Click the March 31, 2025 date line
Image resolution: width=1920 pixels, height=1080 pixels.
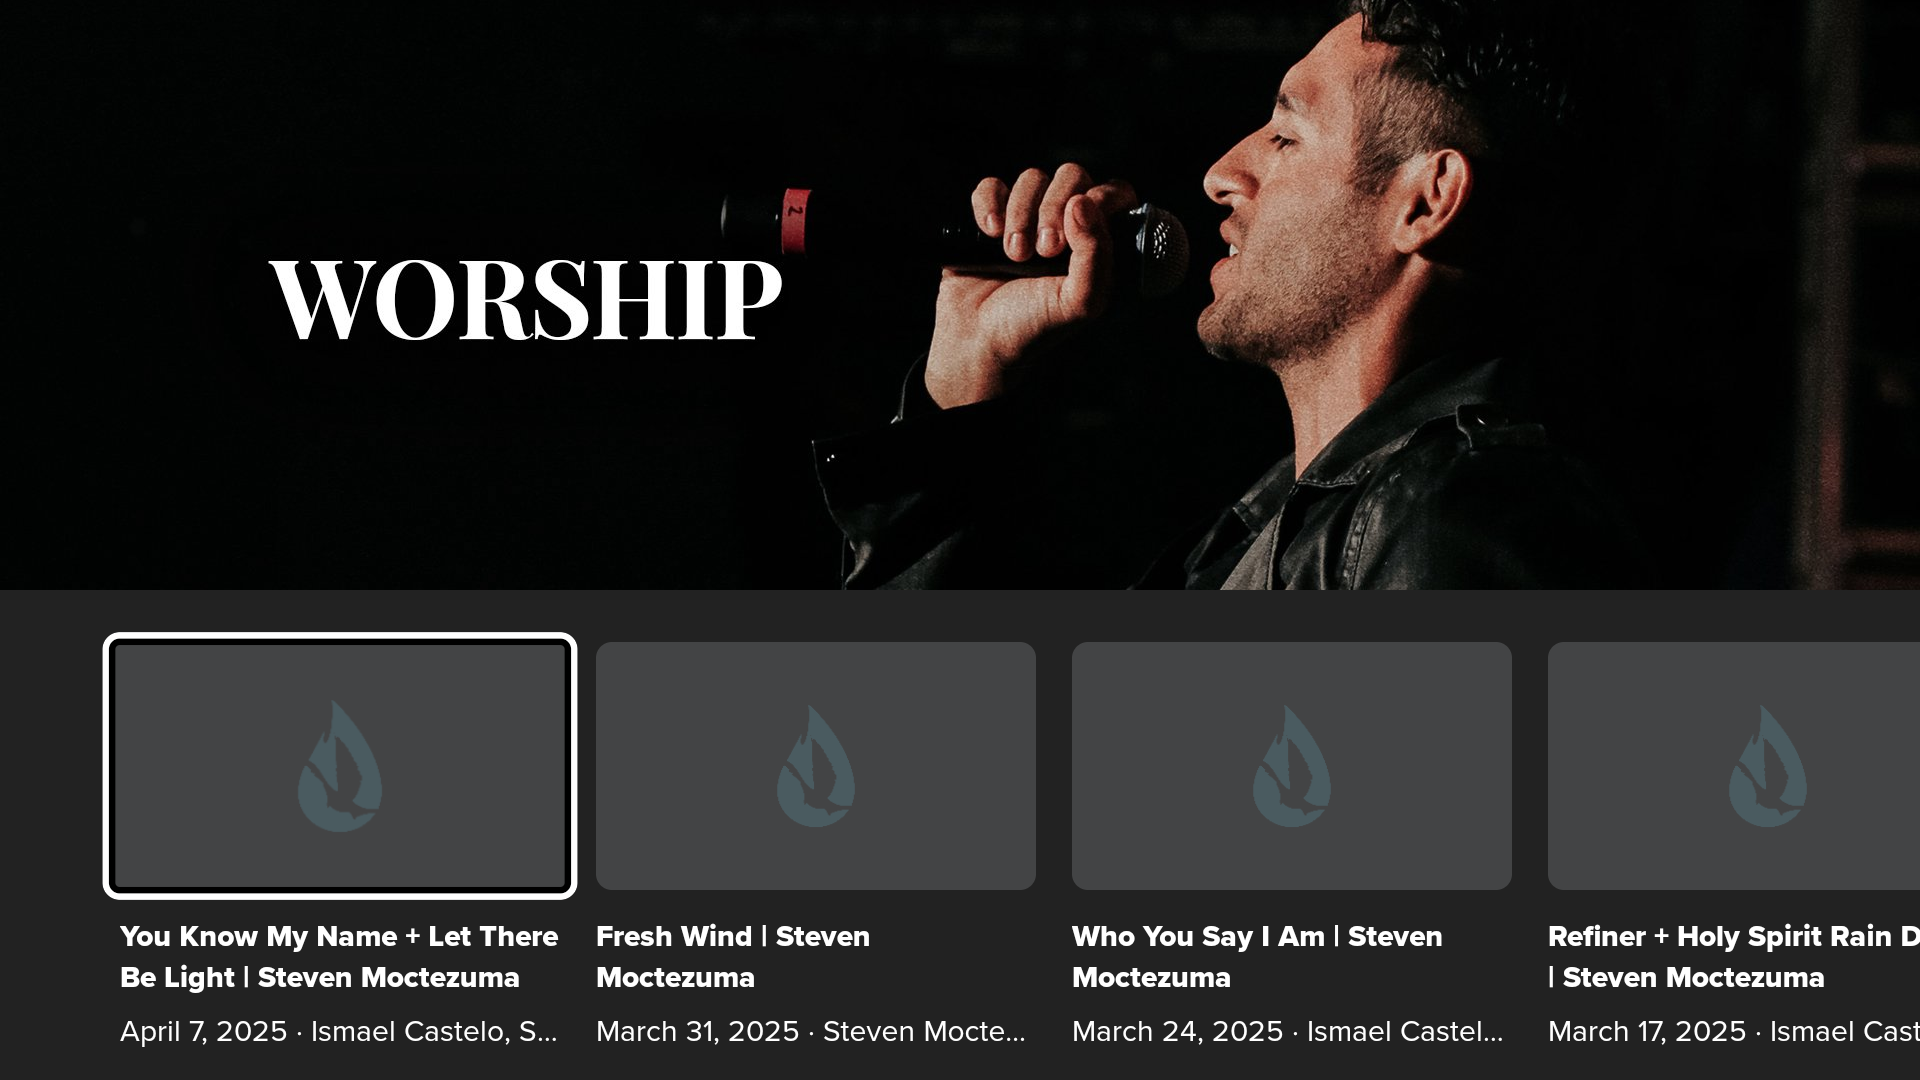(x=811, y=1031)
